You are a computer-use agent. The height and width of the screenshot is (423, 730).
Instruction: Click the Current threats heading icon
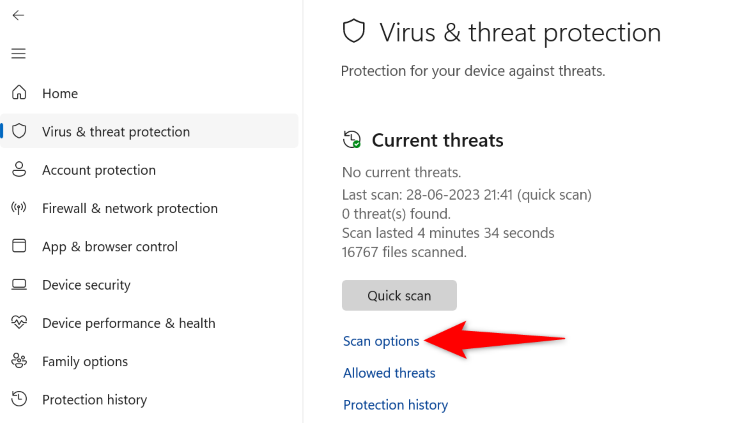pos(352,140)
